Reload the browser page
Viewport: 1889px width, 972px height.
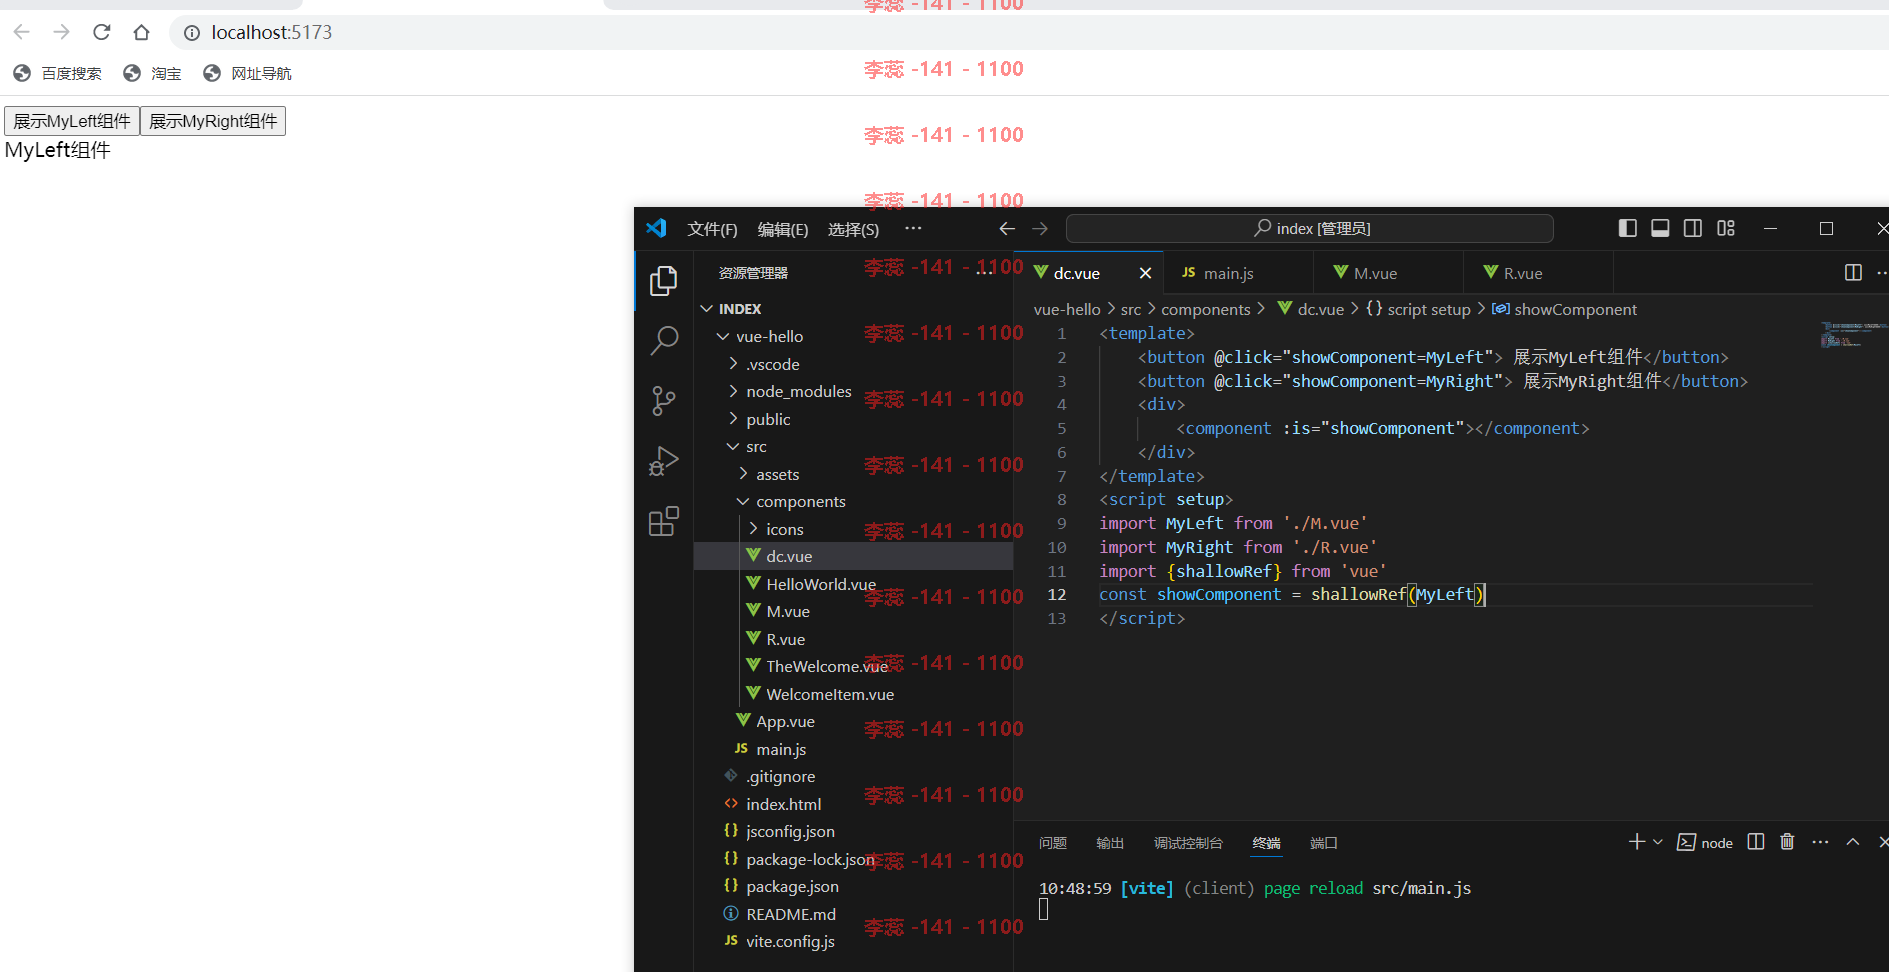(x=102, y=32)
